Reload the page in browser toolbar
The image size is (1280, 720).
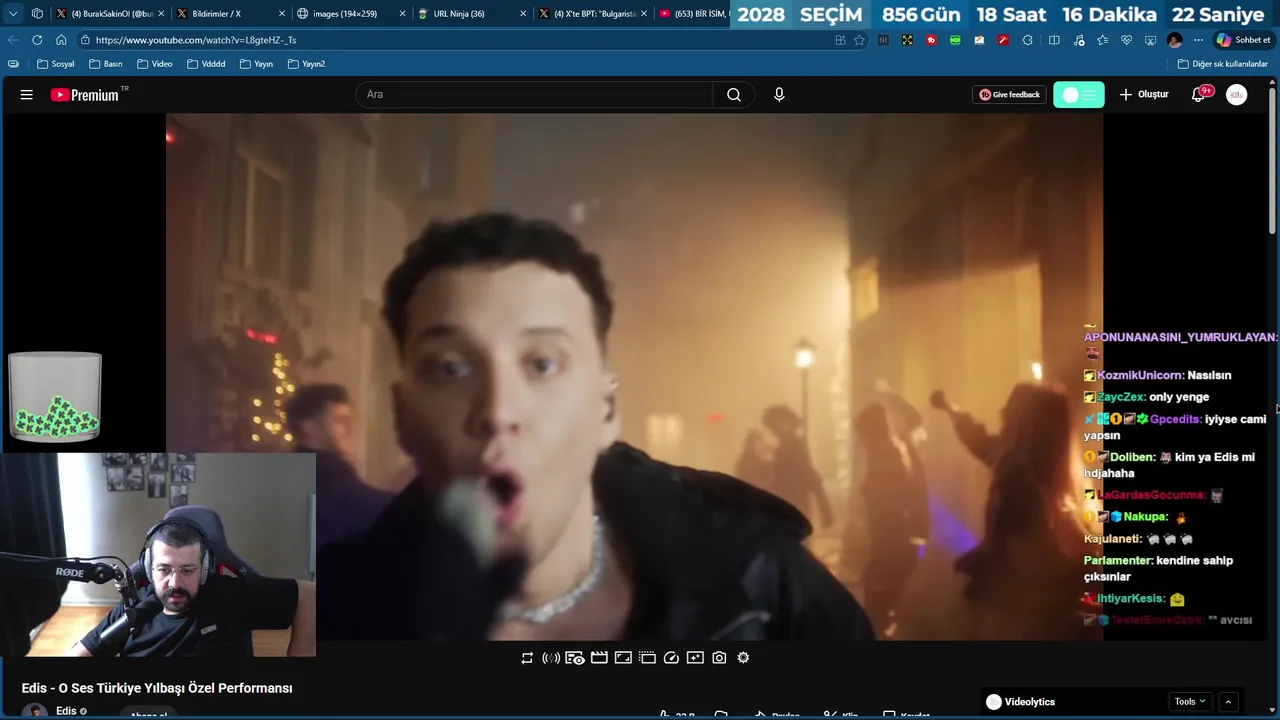pyautogui.click(x=37, y=40)
